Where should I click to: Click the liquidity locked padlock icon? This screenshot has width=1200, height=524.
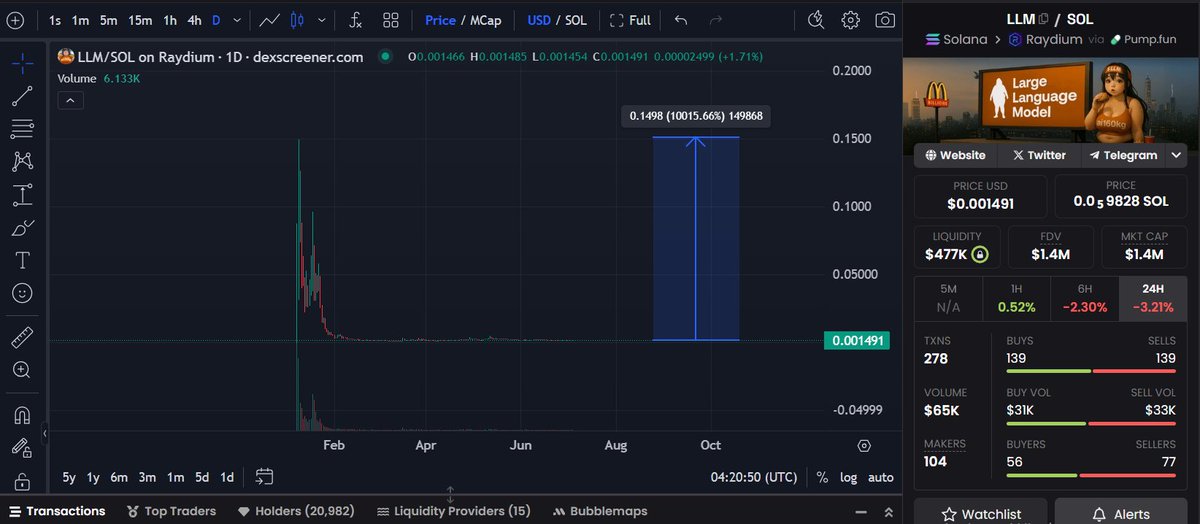coord(980,254)
